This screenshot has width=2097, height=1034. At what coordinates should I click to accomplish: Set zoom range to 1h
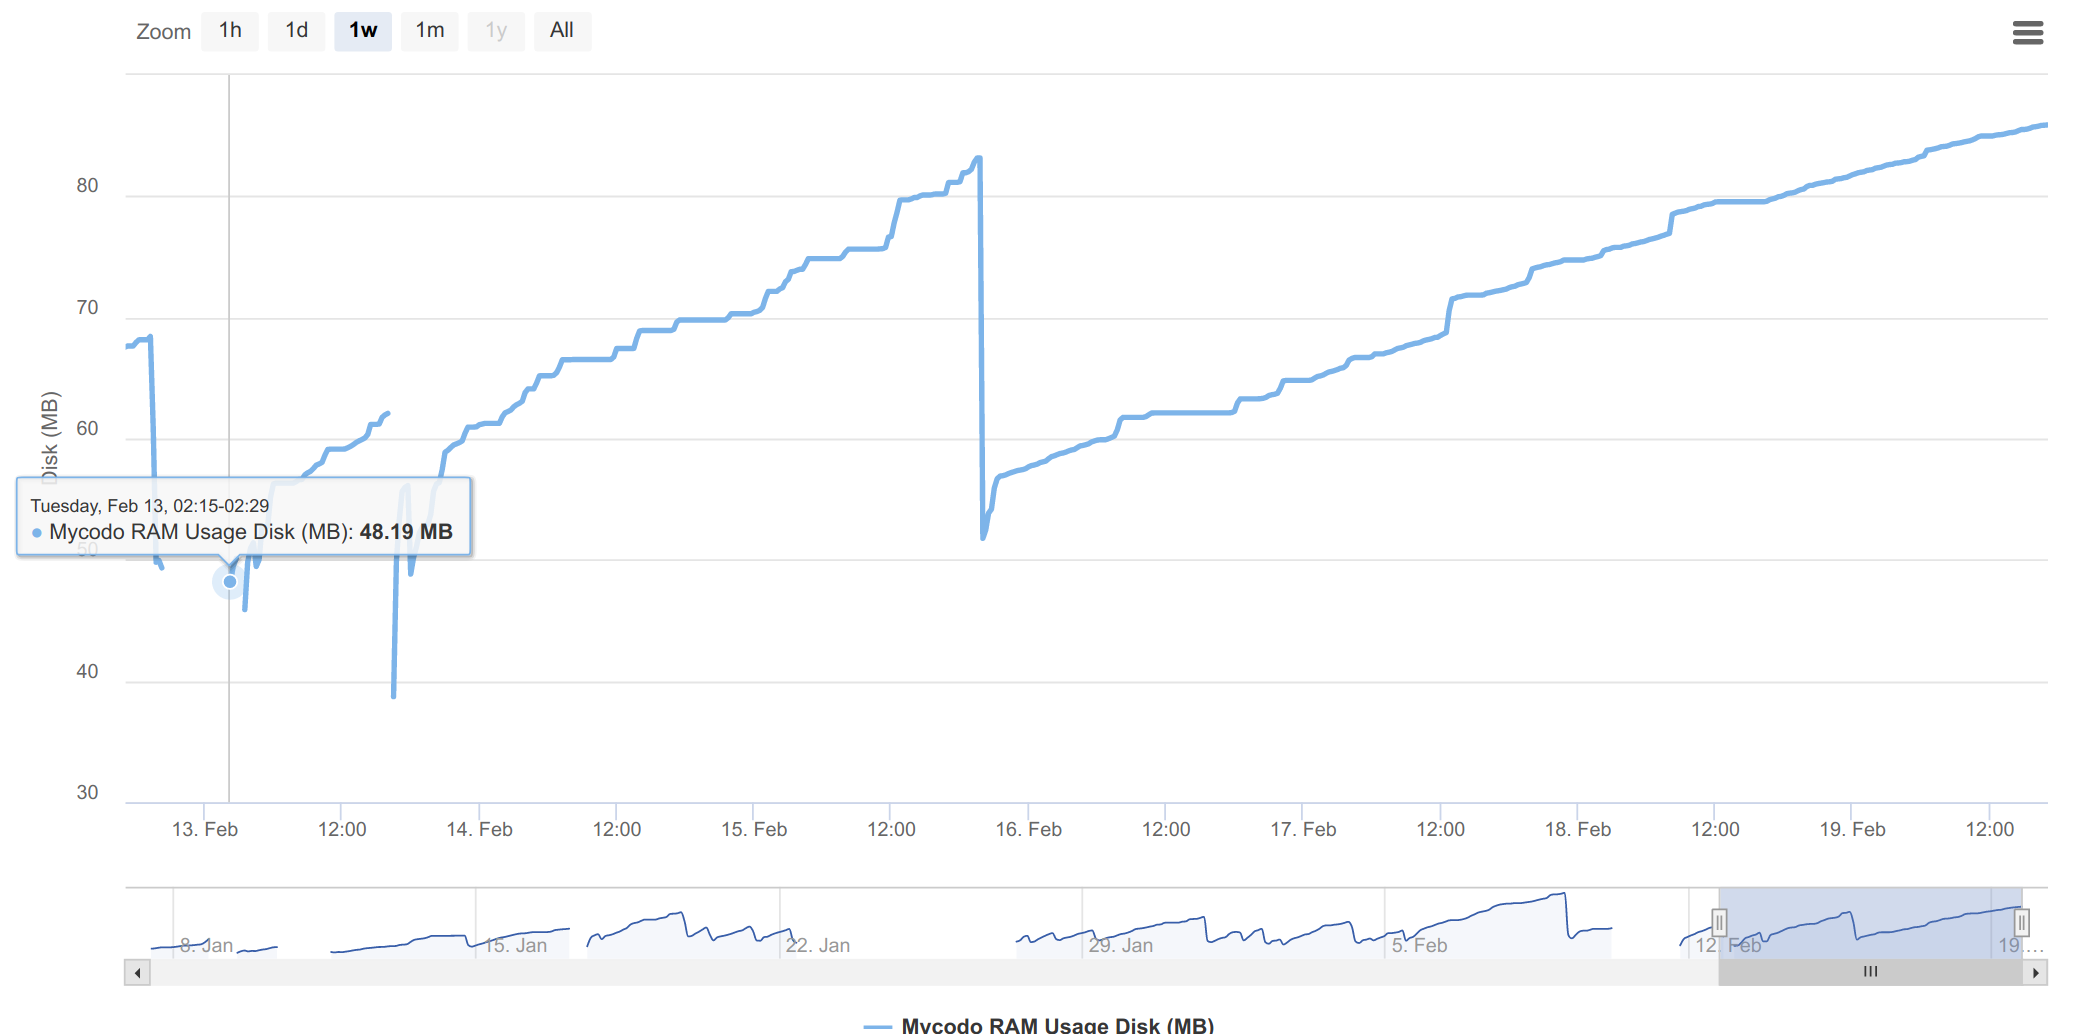tap(230, 31)
